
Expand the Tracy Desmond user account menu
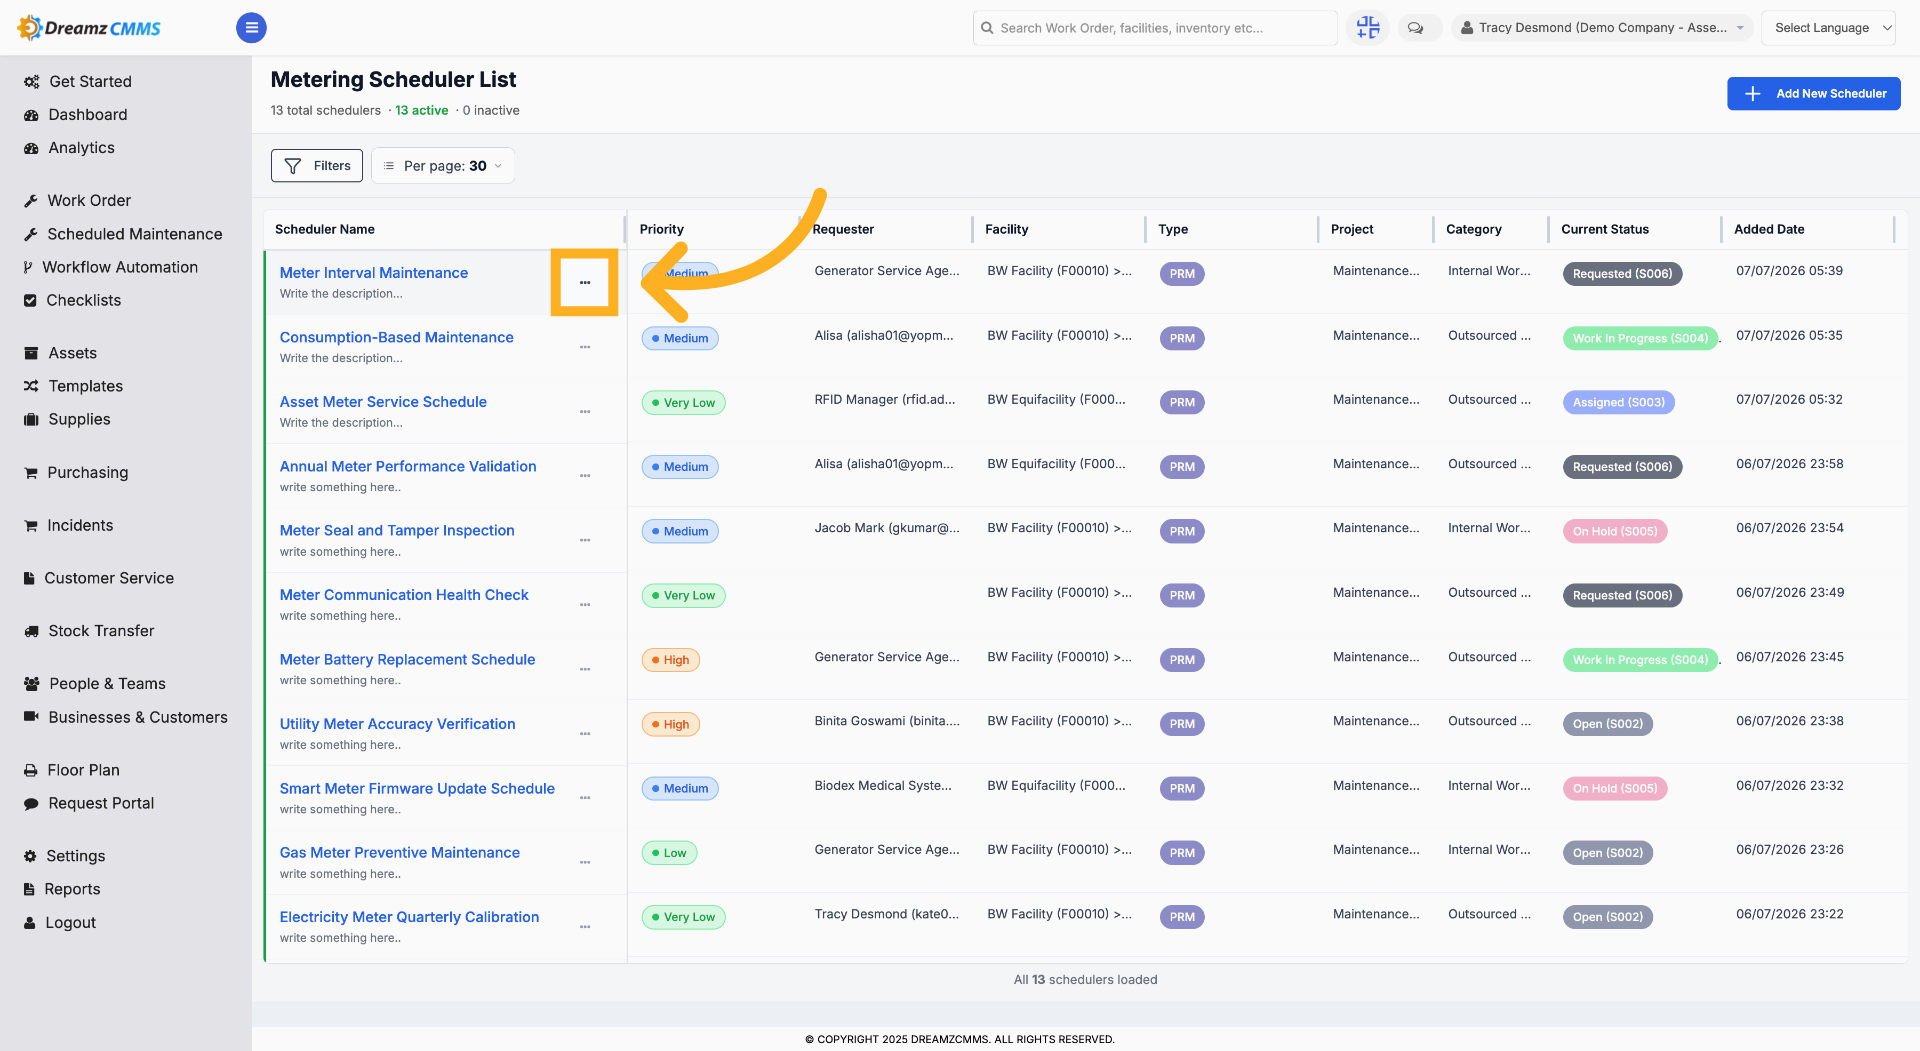[x=1600, y=28]
